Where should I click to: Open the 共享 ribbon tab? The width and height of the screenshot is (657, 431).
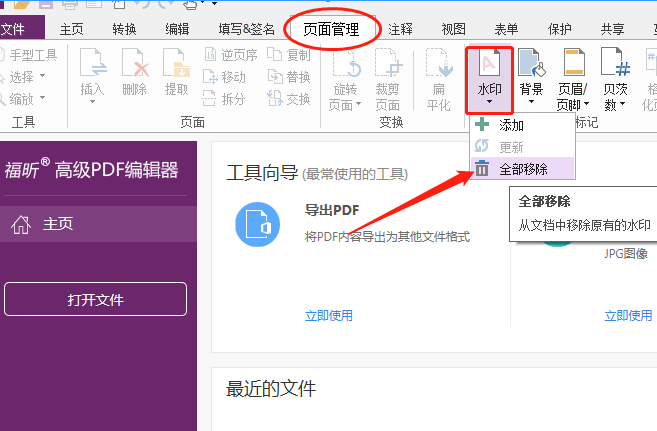[612, 29]
